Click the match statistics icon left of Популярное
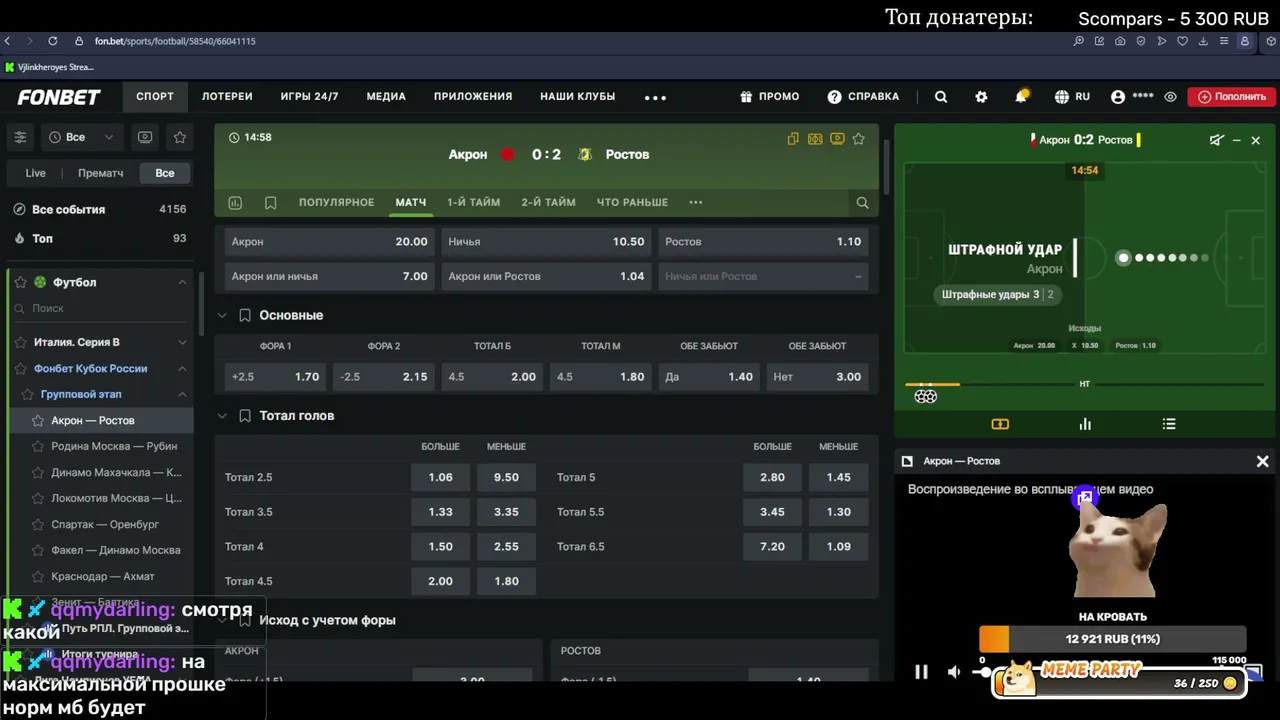1280x720 pixels. 235,203
